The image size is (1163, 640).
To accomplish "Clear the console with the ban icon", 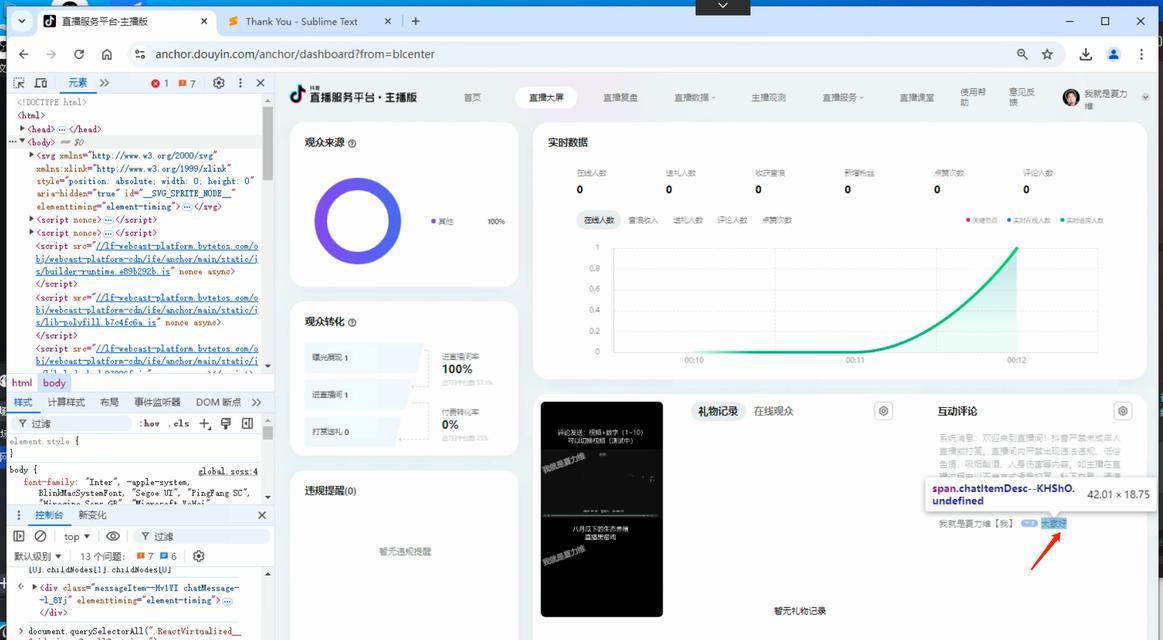I will click(41, 536).
